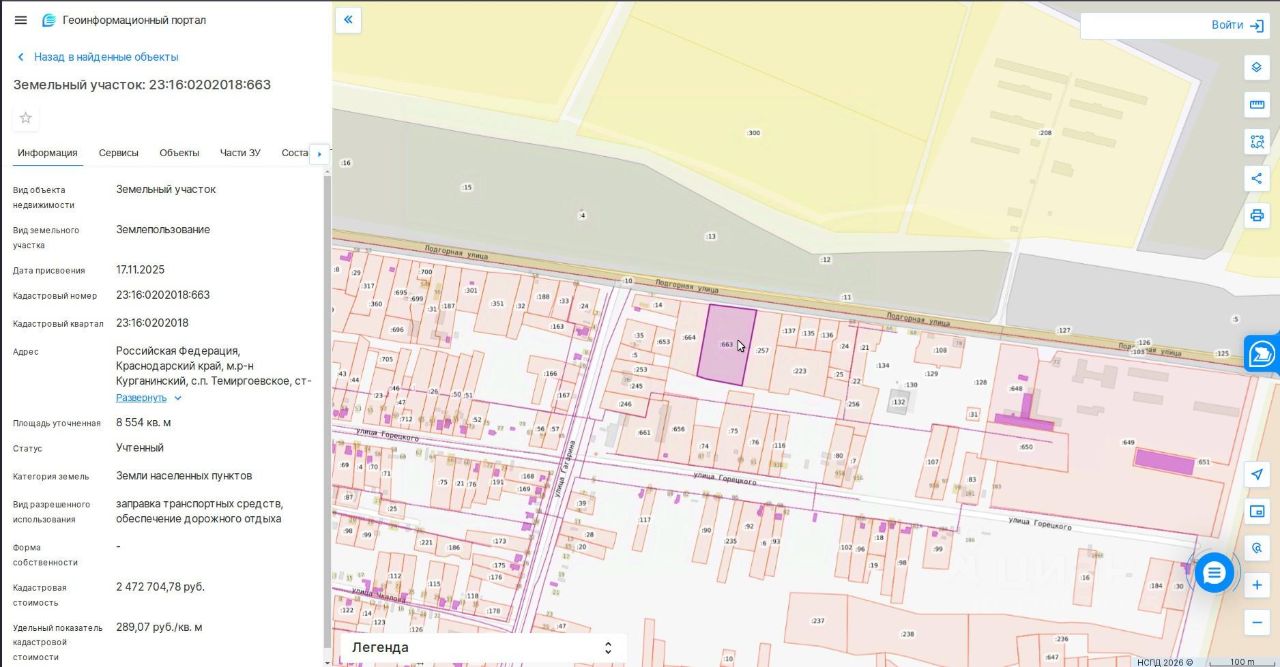Open the chat support round button
1280x667 pixels.
(1214, 573)
